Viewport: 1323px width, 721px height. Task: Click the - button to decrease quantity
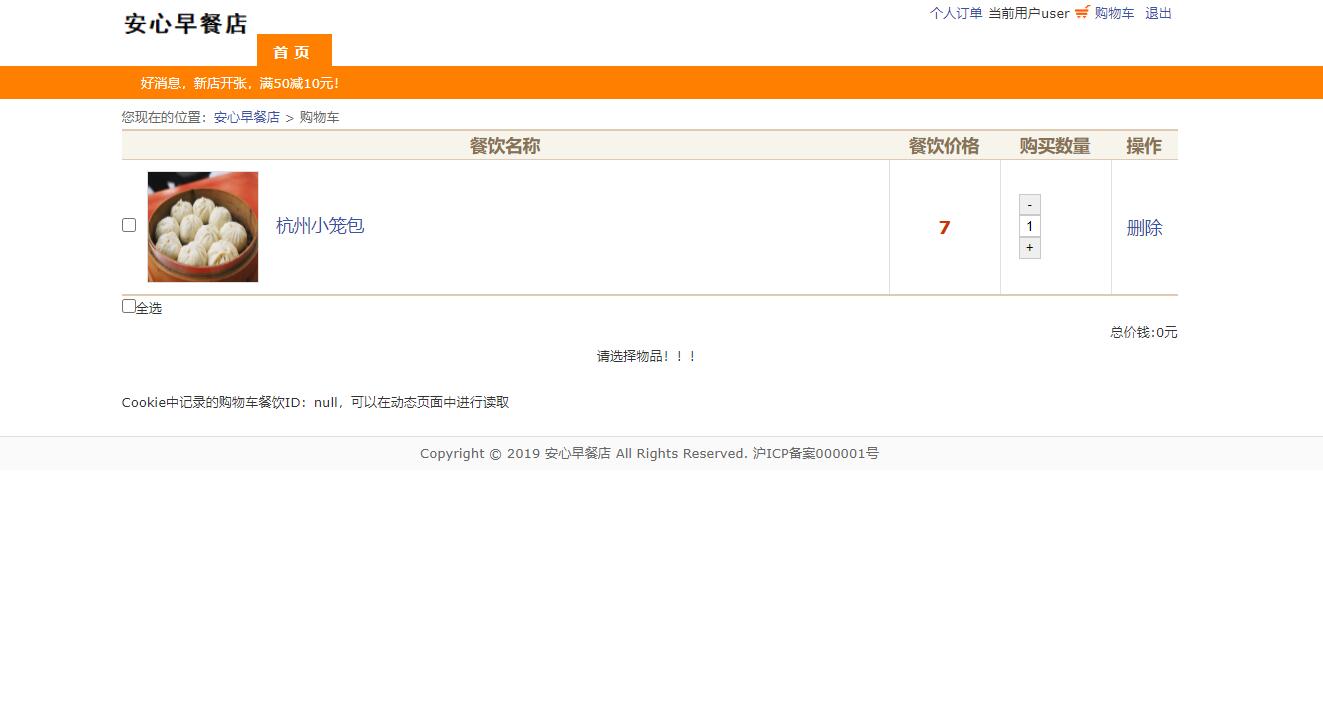coord(1029,204)
